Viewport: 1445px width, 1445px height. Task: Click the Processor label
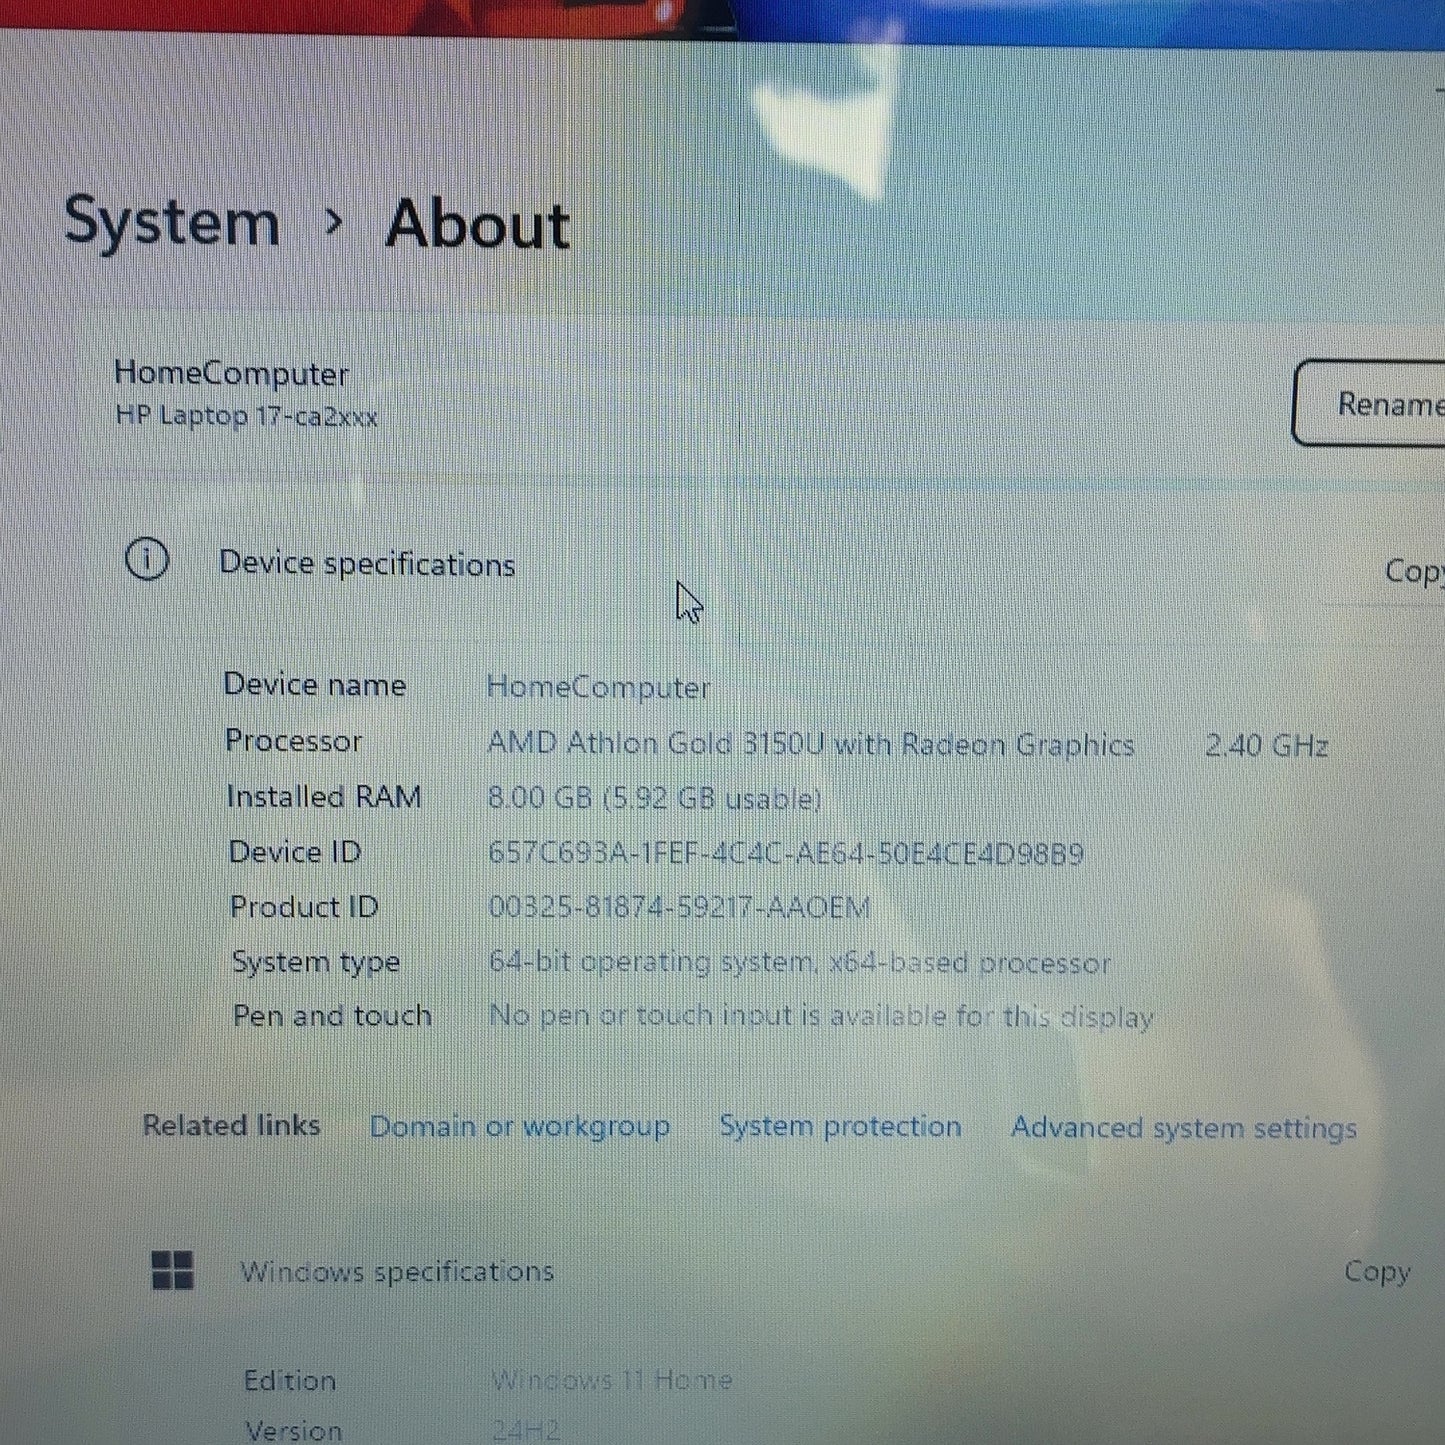pyautogui.click(x=294, y=740)
